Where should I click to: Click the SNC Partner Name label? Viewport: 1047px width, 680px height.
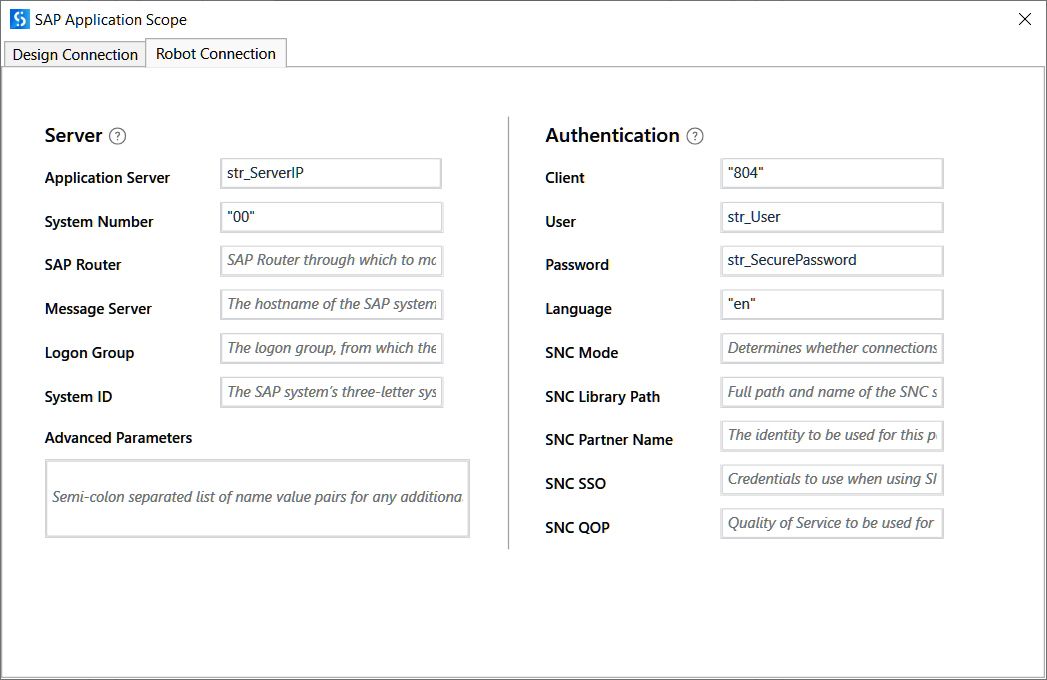(x=609, y=440)
